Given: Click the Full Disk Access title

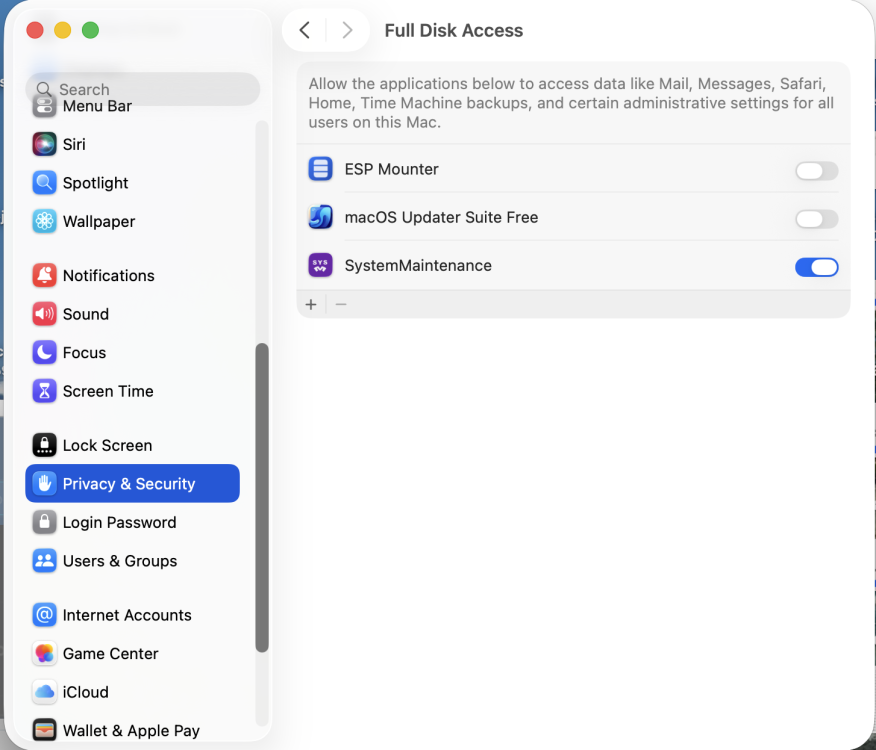Looking at the screenshot, I should tap(454, 30).
